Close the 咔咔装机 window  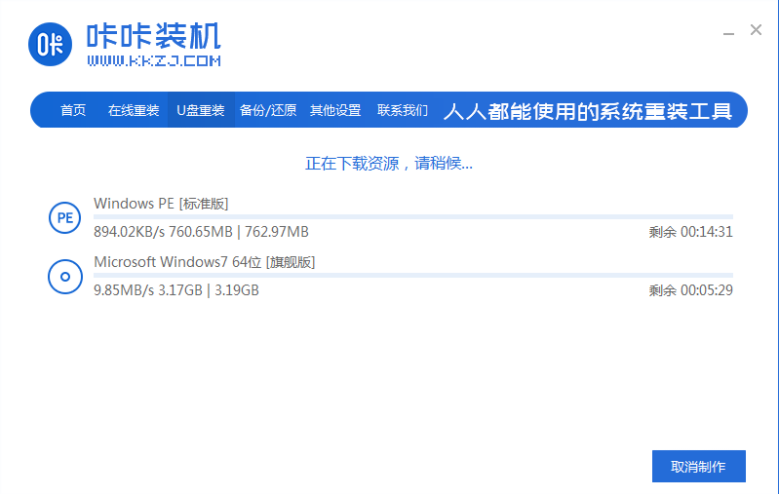tap(756, 31)
